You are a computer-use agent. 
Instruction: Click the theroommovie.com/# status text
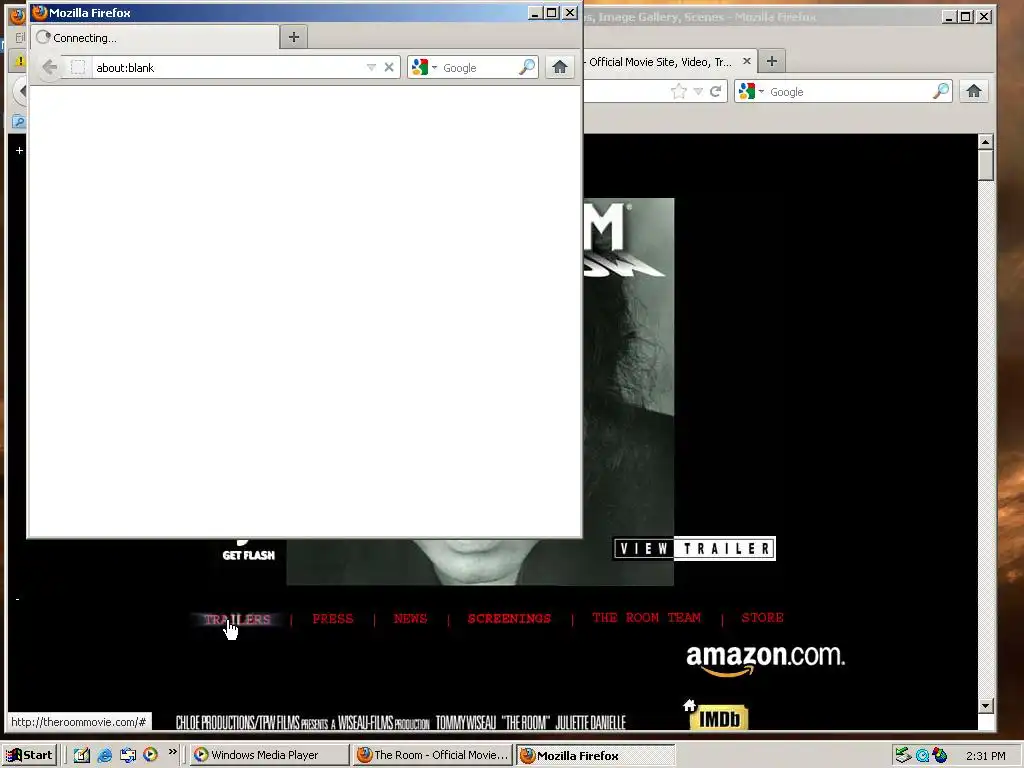point(78,722)
